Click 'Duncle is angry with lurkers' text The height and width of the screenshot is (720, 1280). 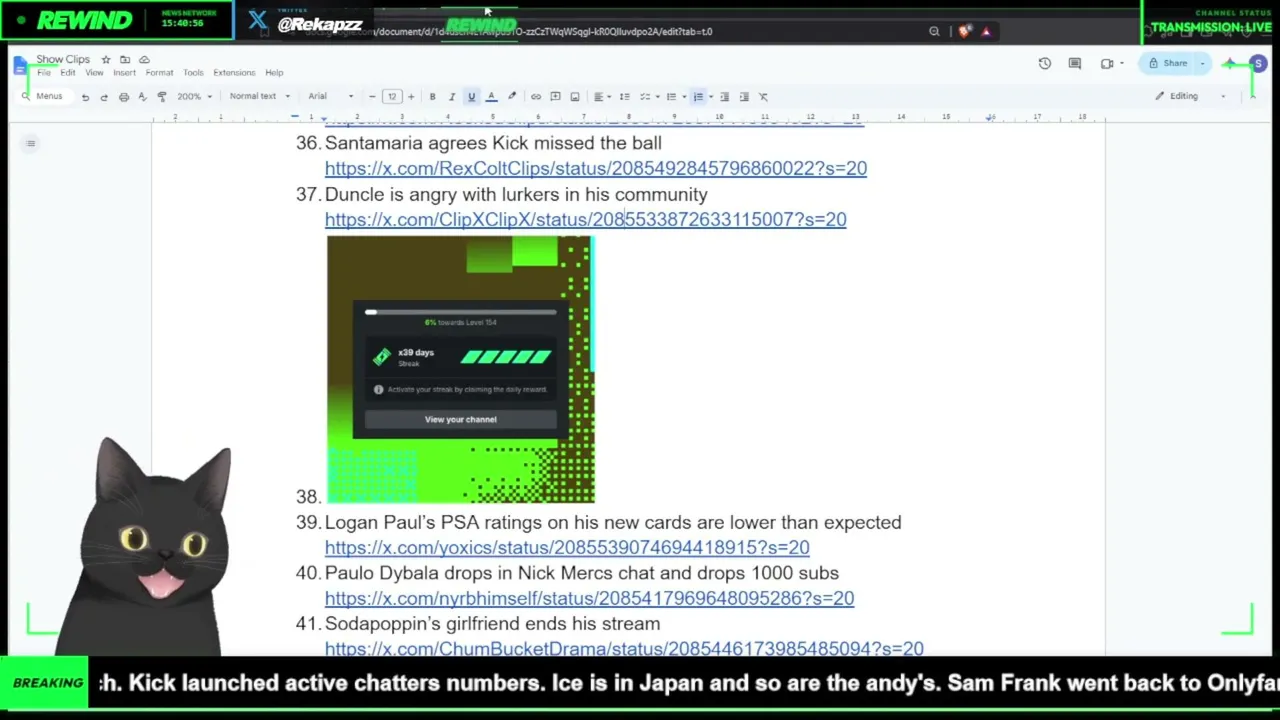tap(516, 194)
